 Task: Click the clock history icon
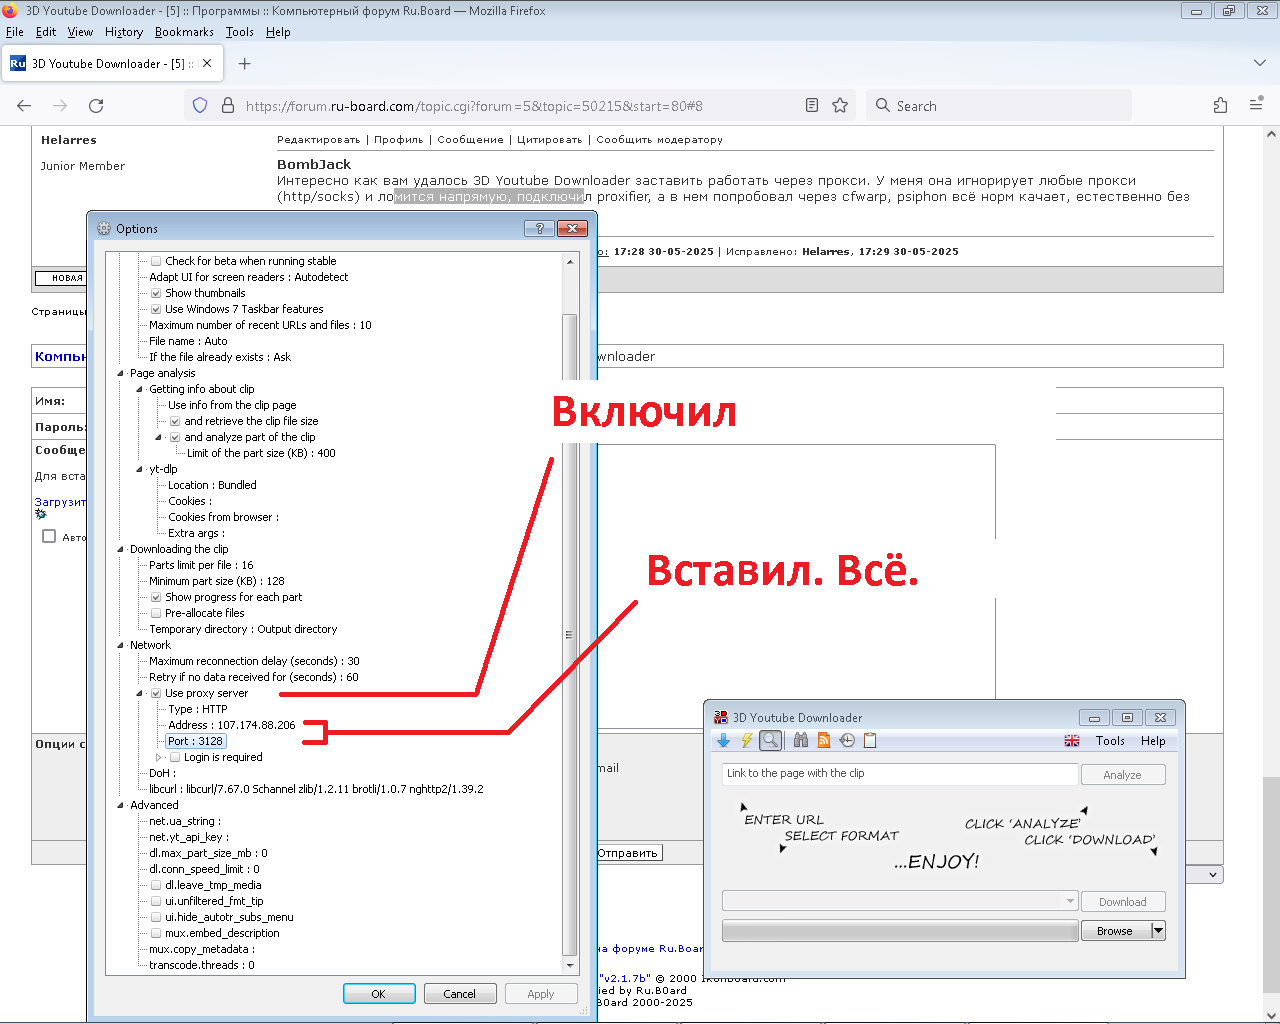(x=847, y=741)
